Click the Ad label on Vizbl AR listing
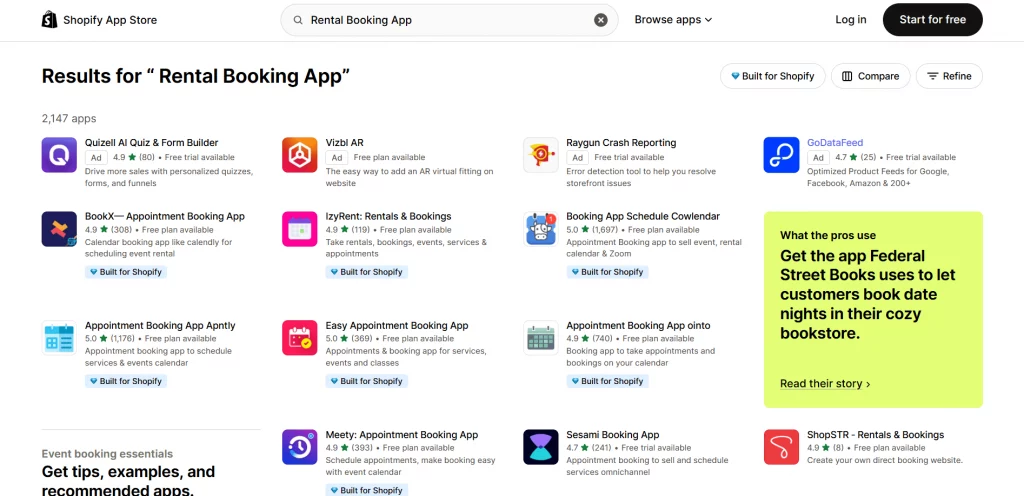The width and height of the screenshot is (1024, 496). (x=337, y=157)
